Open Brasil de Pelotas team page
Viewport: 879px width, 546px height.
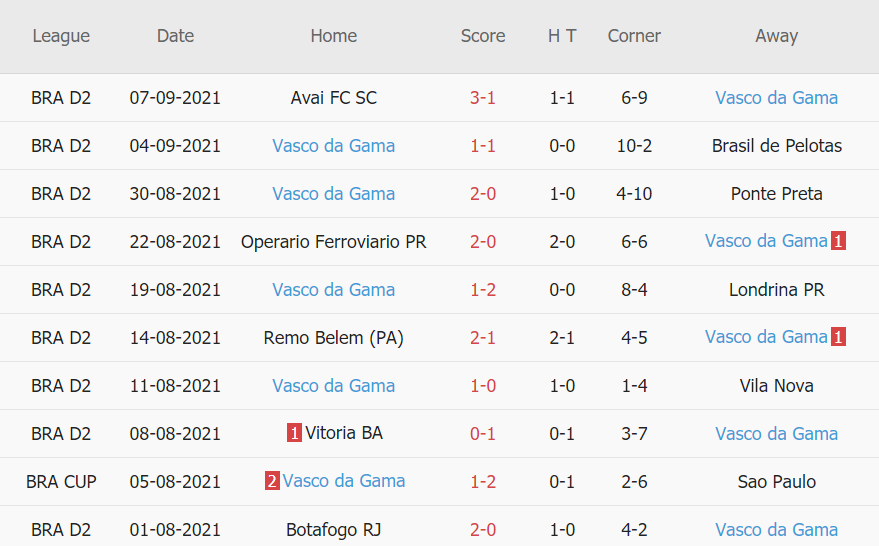[x=776, y=146]
